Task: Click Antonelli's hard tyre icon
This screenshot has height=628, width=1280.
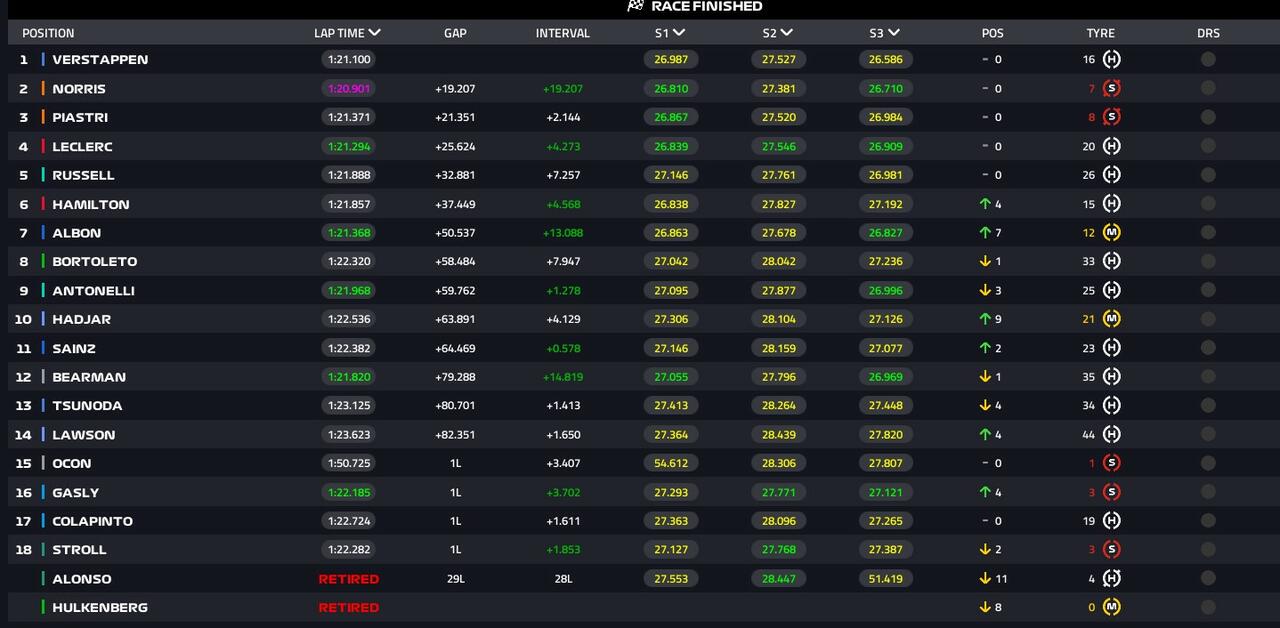Action: click(x=1111, y=290)
